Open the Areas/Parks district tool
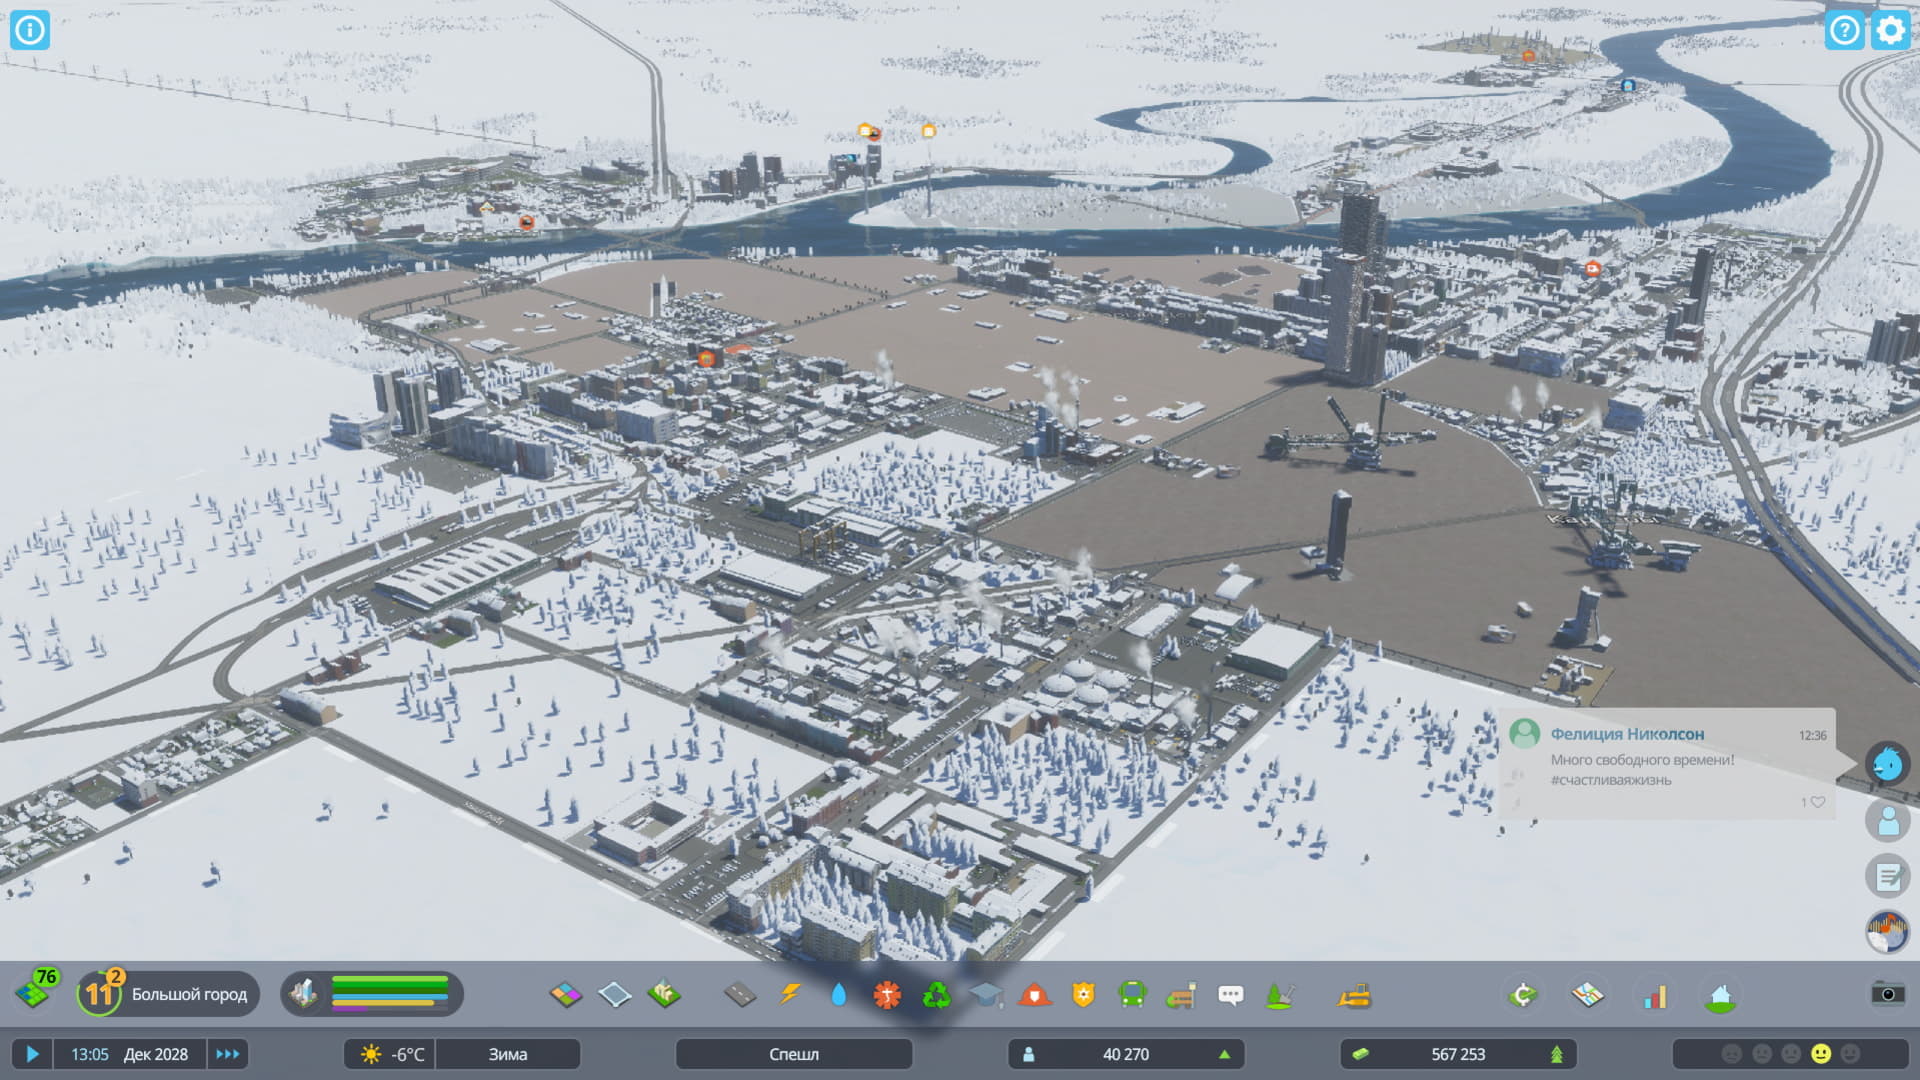1920x1080 pixels. coord(664,994)
